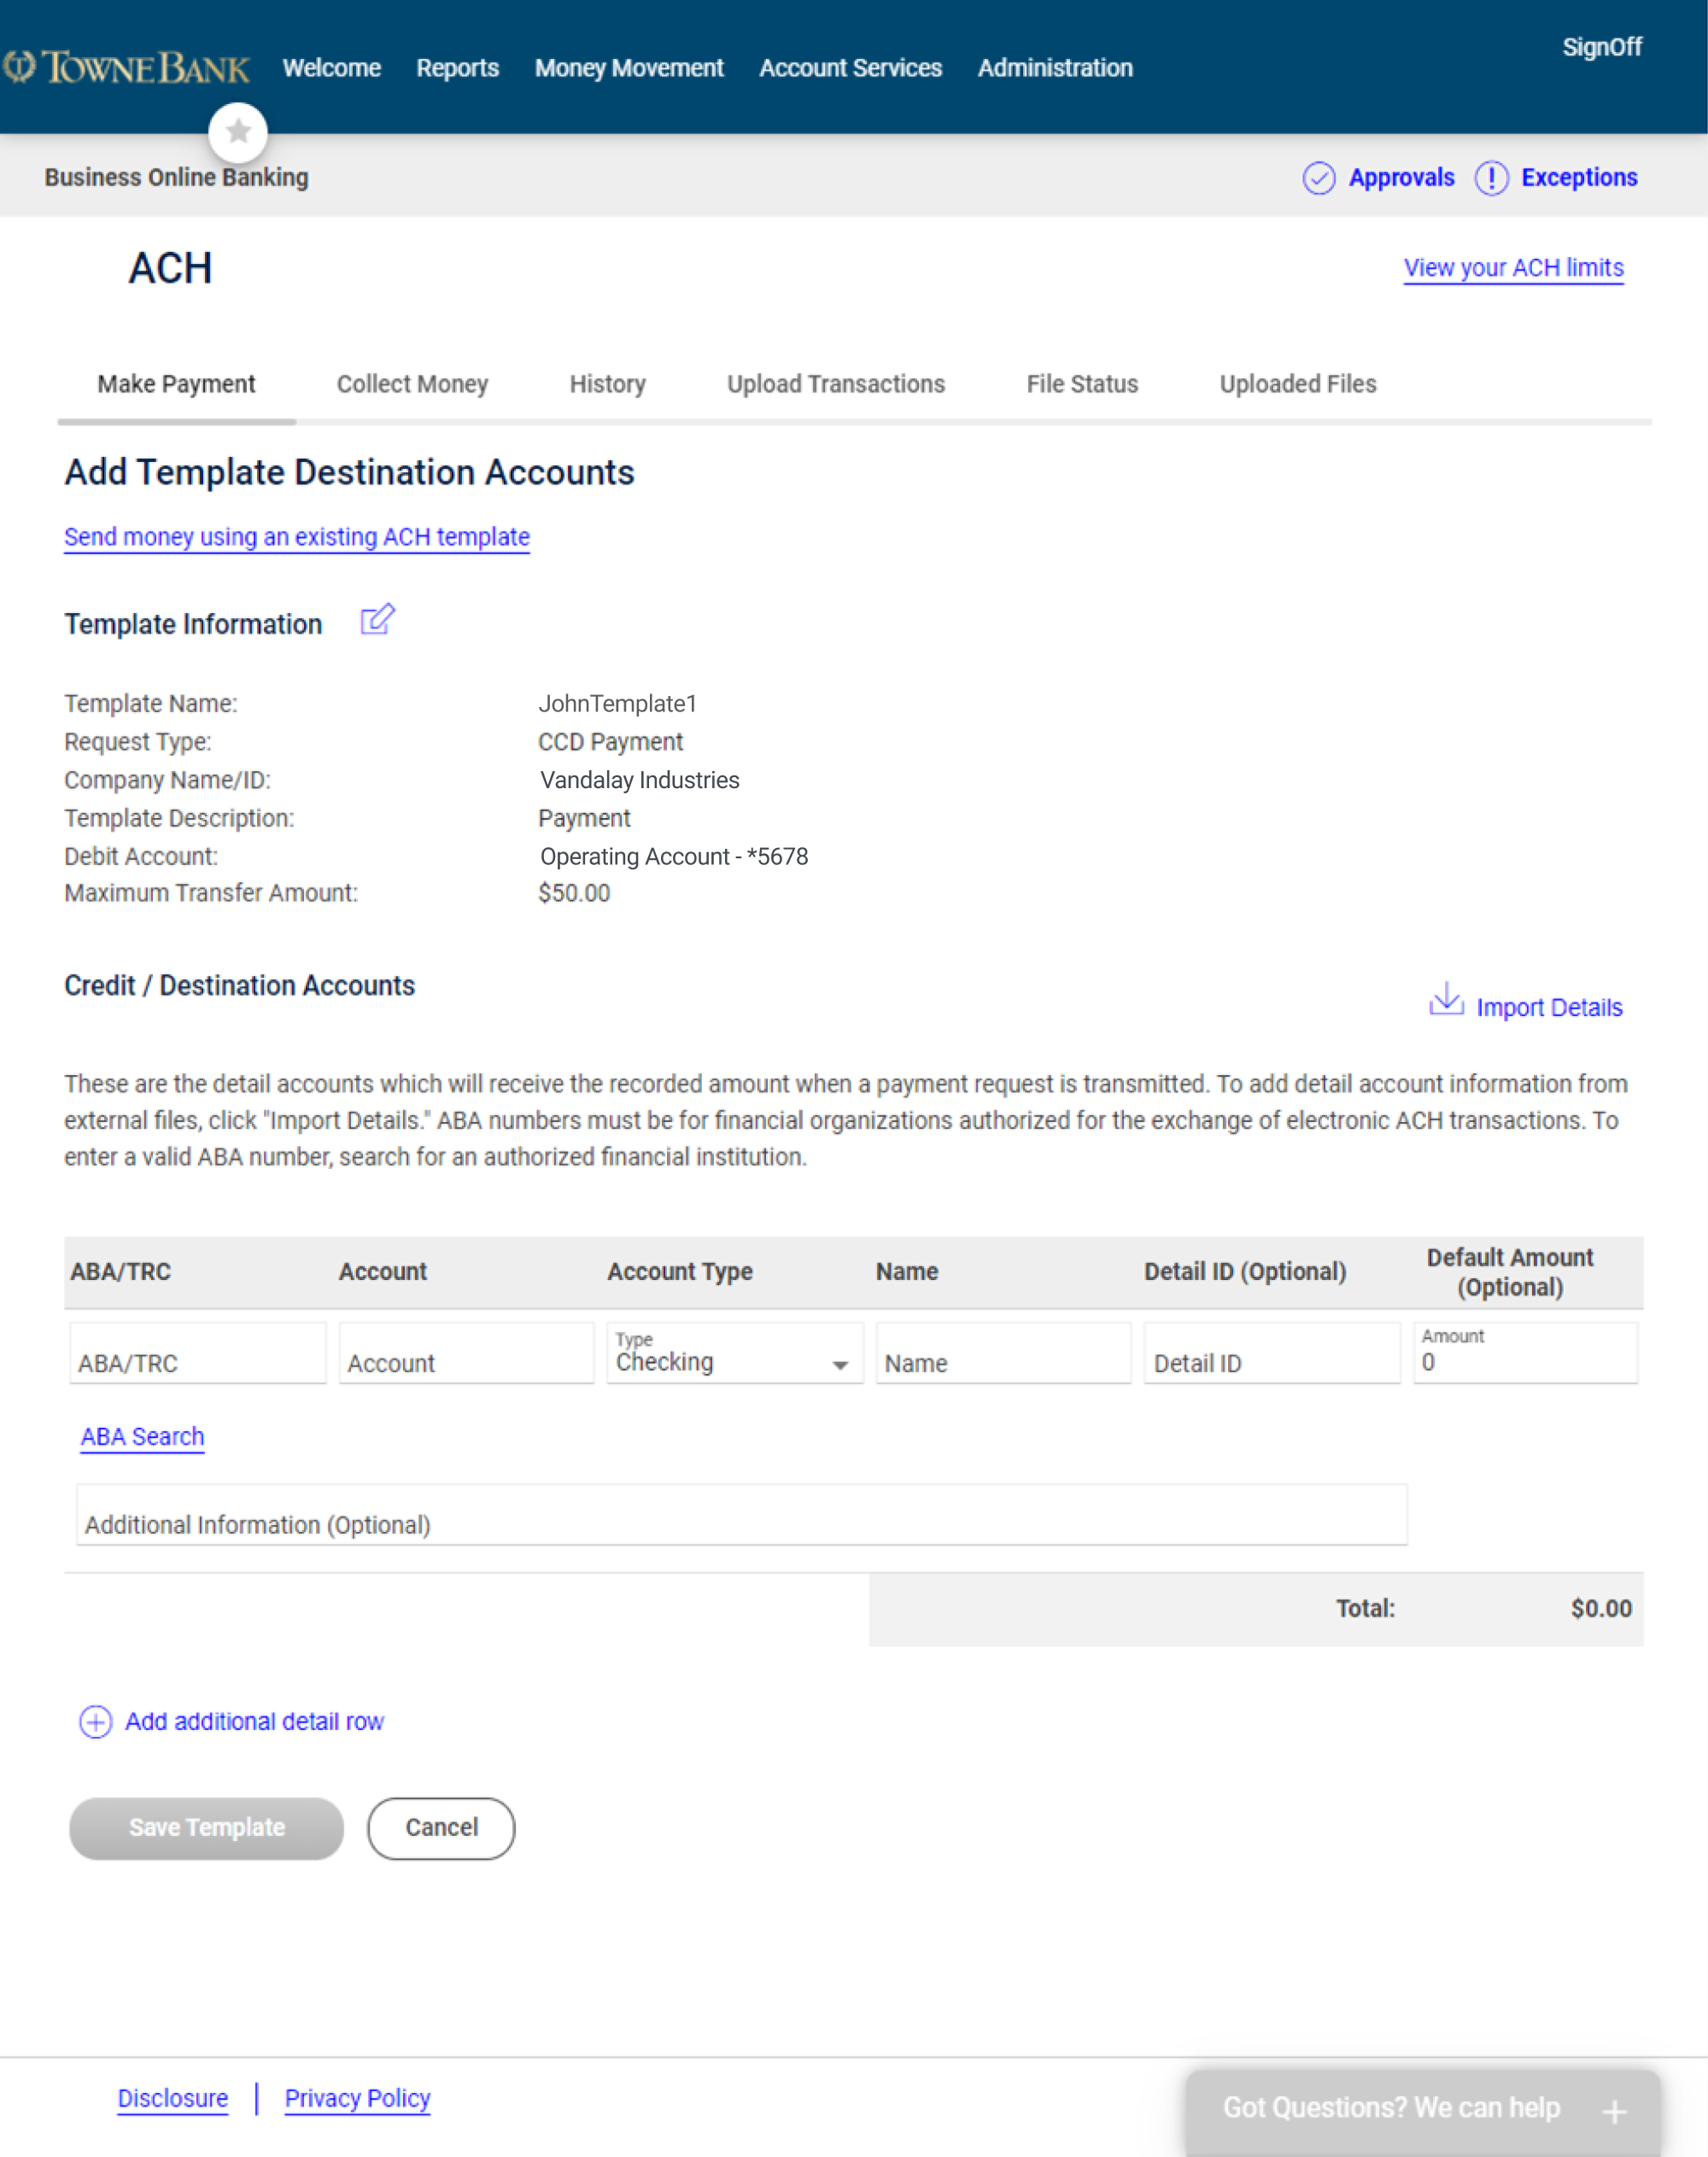The image size is (1708, 2157).
Task: Switch to the Collect Money tab
Action: click(412, 384)
